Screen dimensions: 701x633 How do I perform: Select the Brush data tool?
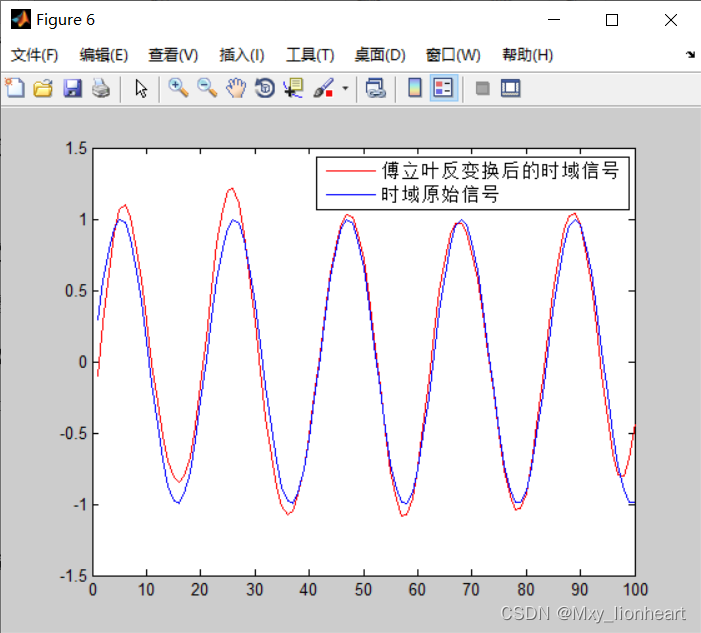[x=324, y=88]
